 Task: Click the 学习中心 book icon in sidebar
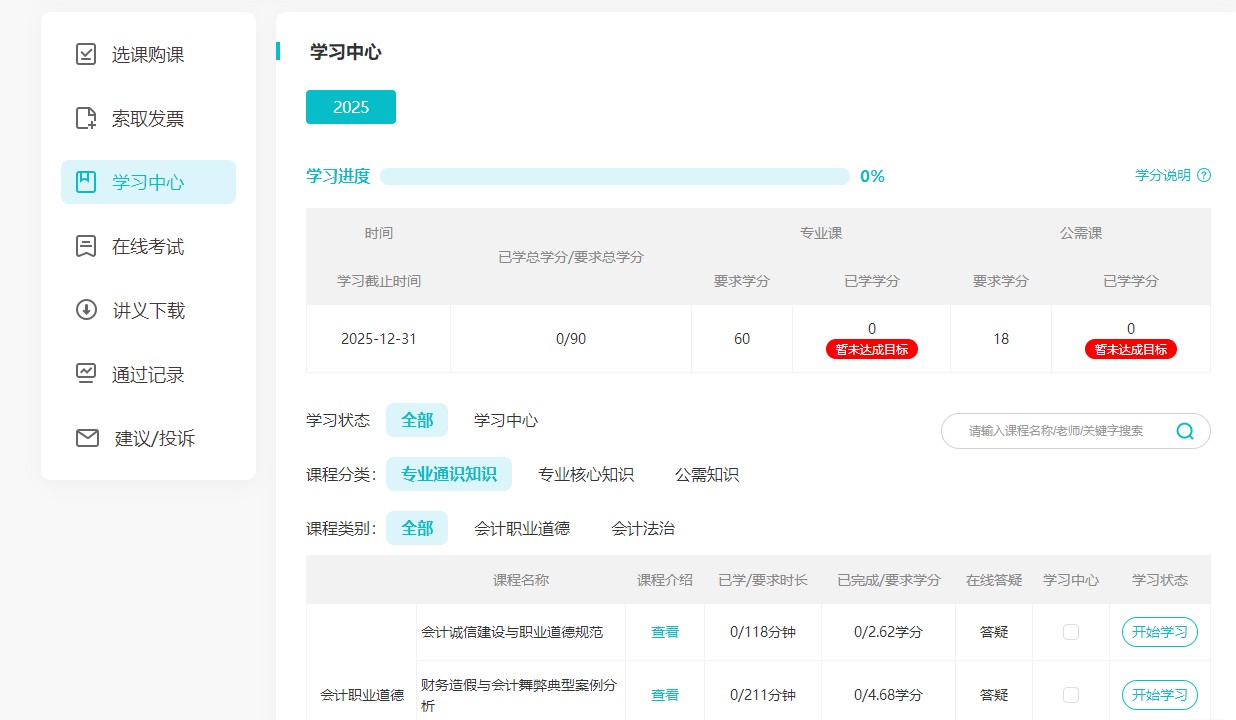pos(87,182)
